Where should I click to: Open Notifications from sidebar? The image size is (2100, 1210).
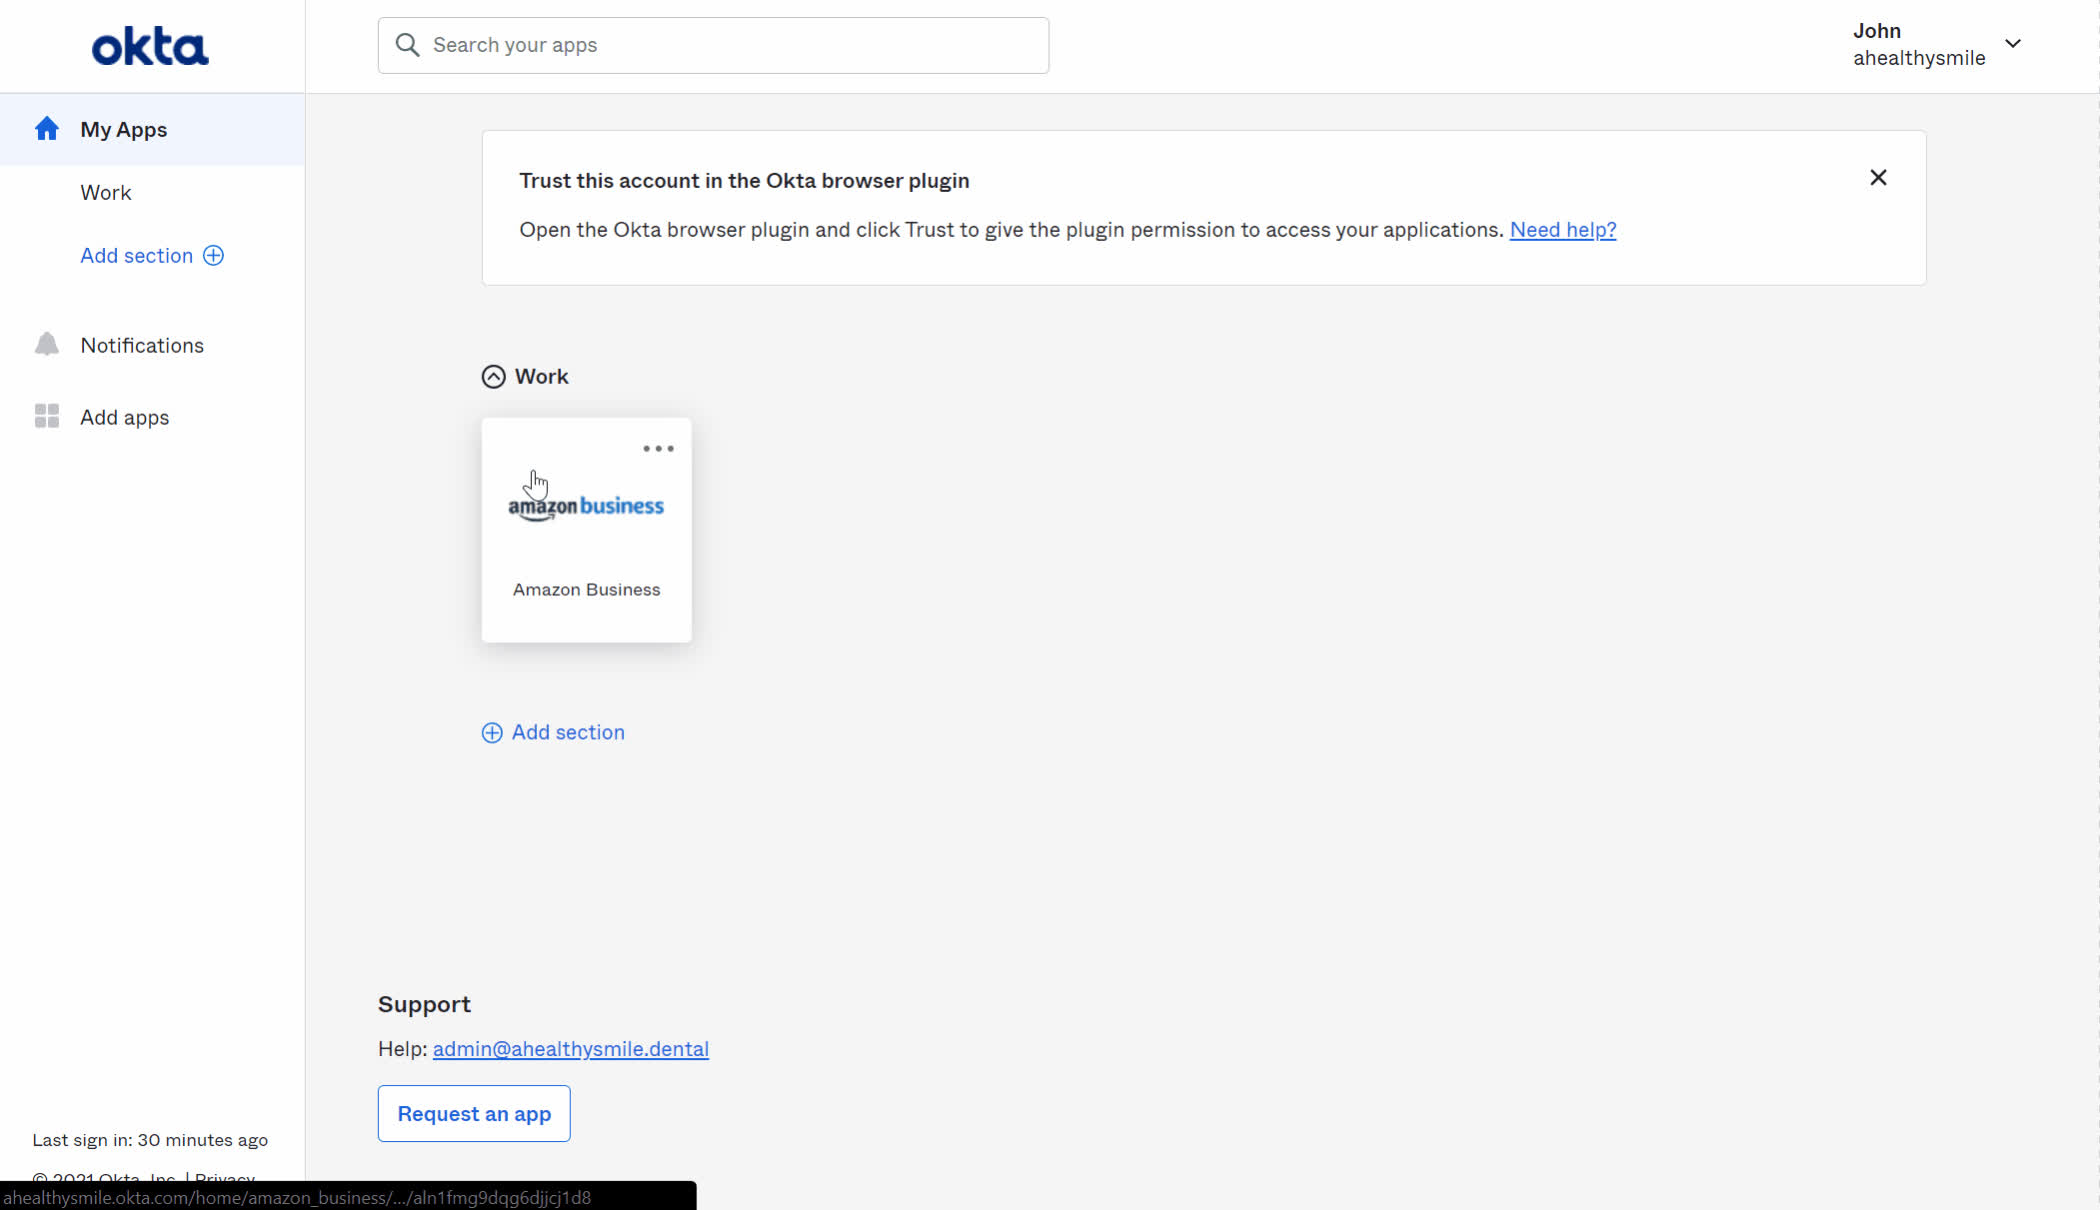pyautogui.click(x=142, y=346)
